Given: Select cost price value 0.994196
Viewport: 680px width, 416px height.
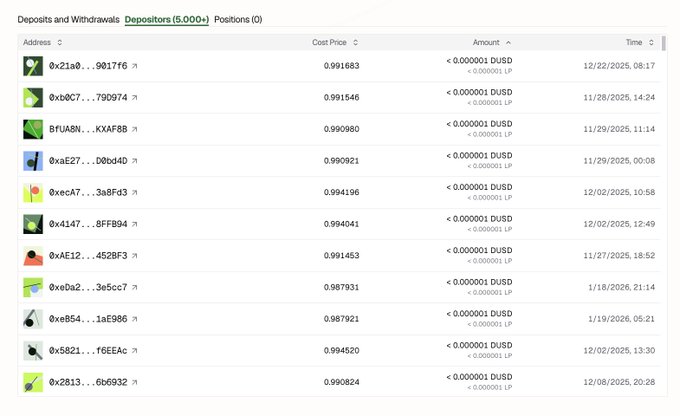Looking at the screenshot, I should pos(341,193).
